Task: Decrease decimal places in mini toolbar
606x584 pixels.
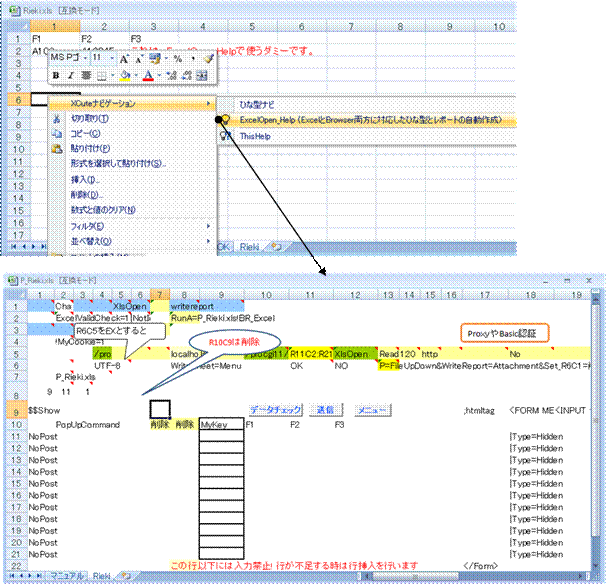Action: (187, 75)
